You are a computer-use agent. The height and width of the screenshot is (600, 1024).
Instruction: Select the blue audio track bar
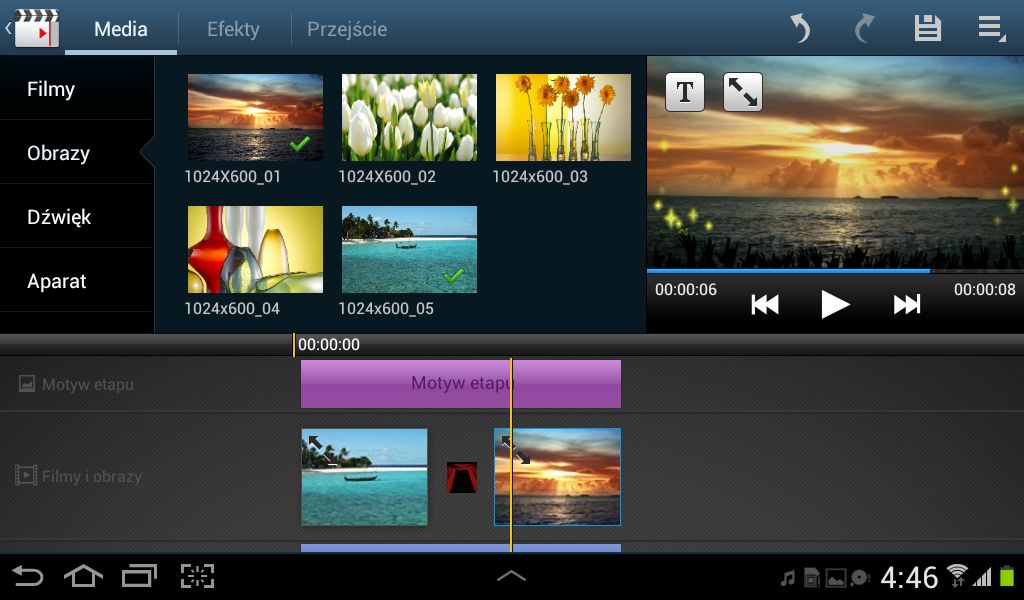(461, 548)
